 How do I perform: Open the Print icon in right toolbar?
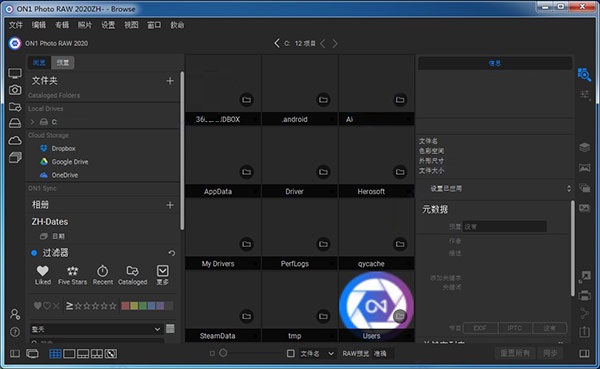click(584, 295)
